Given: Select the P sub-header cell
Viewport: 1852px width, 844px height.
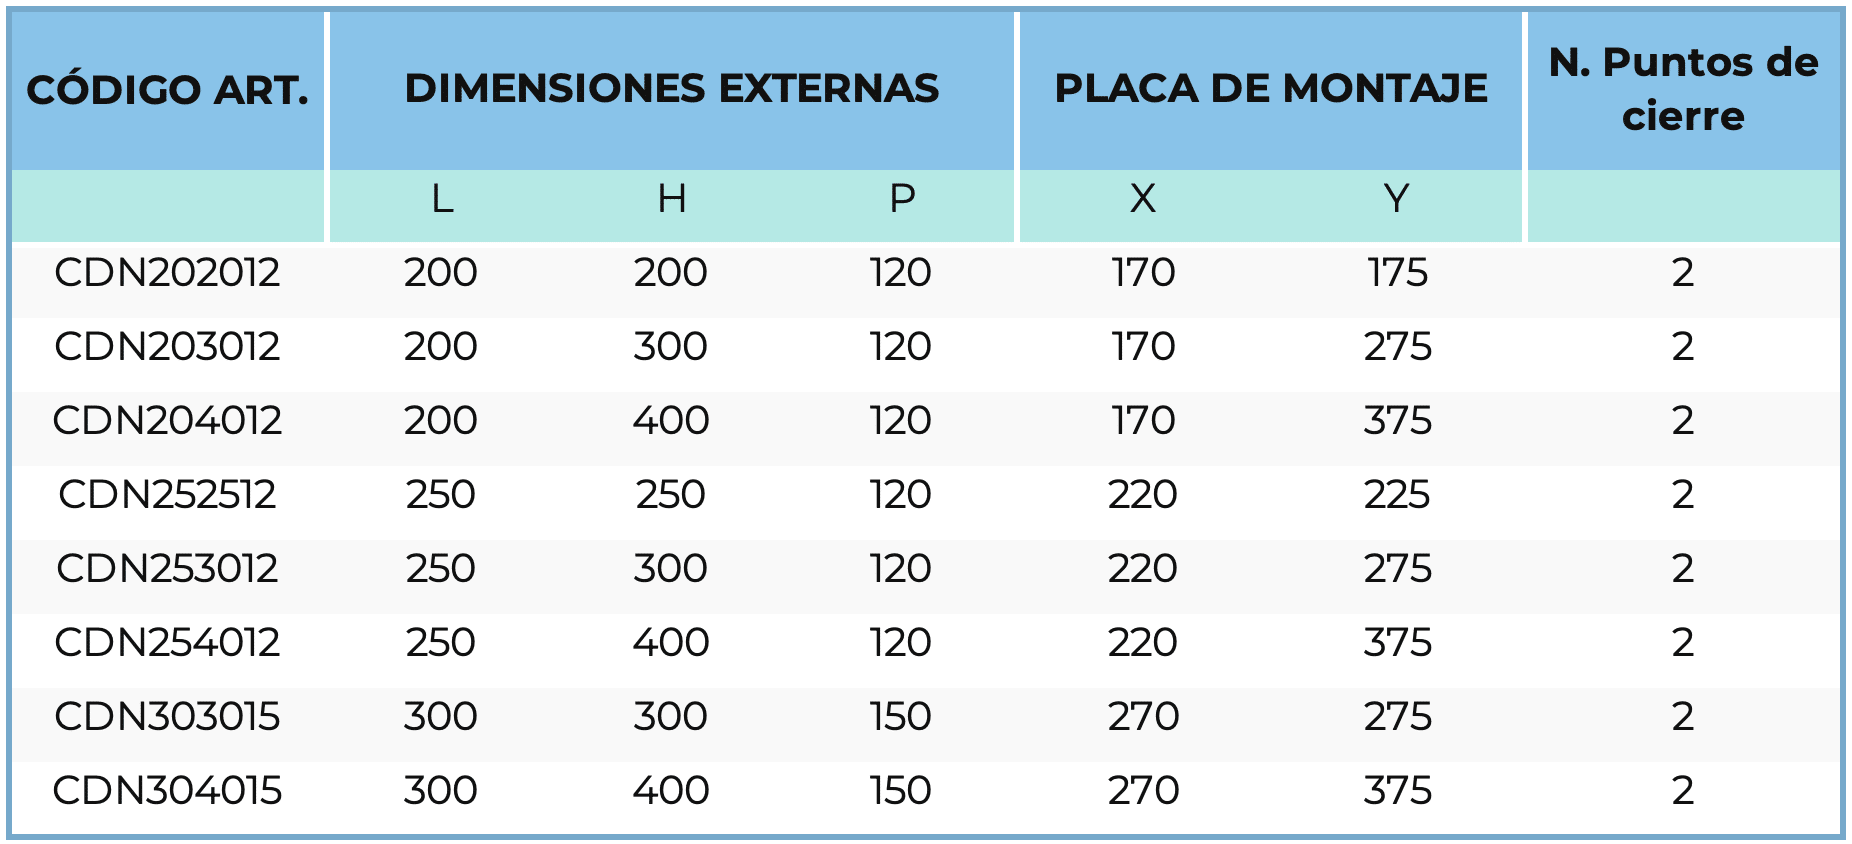Looking at the screenshot, I should coord(901,199).
